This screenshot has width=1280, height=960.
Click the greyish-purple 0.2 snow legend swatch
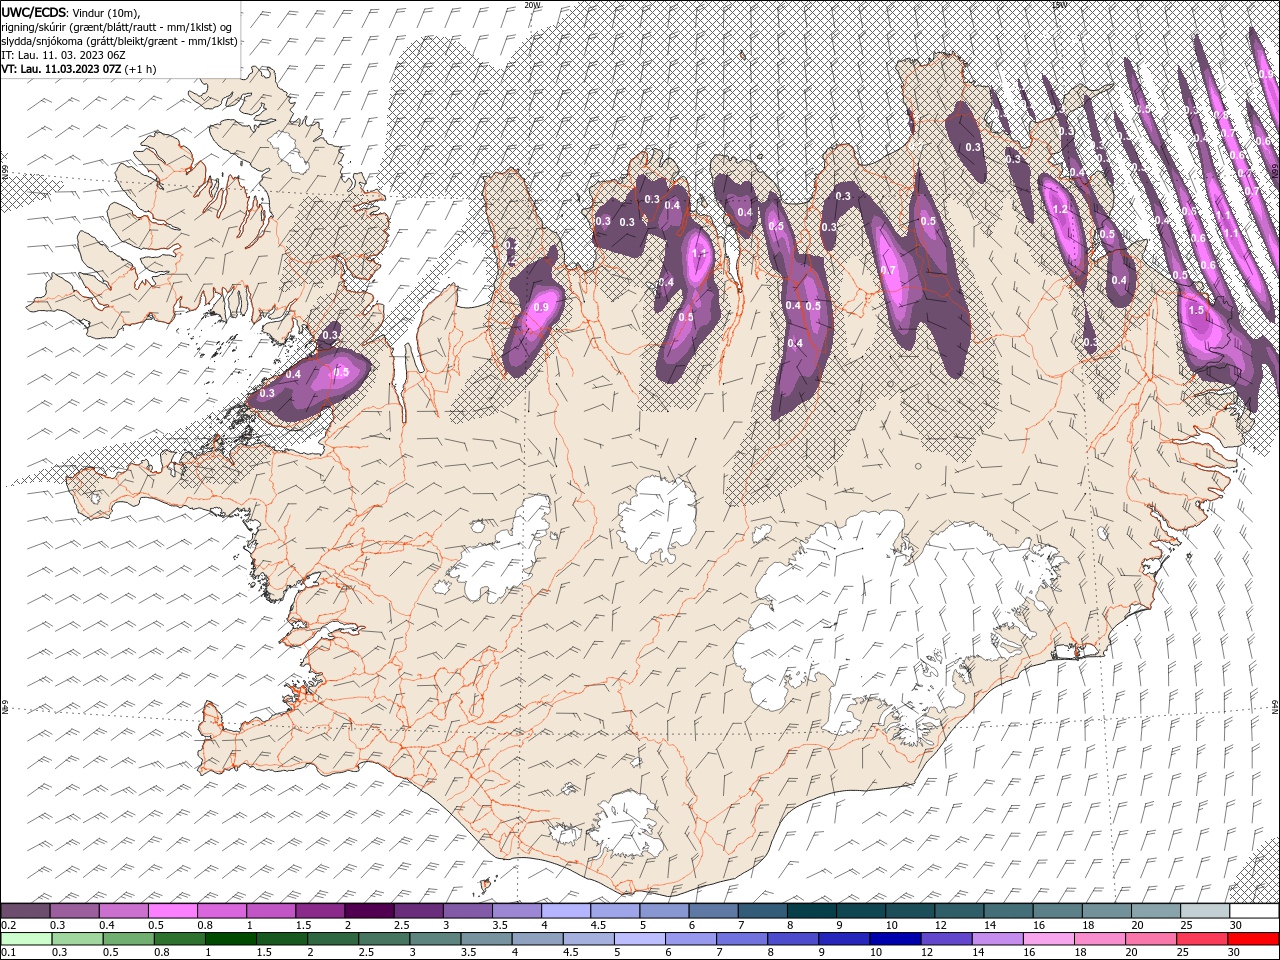click(x=26, y=911)
